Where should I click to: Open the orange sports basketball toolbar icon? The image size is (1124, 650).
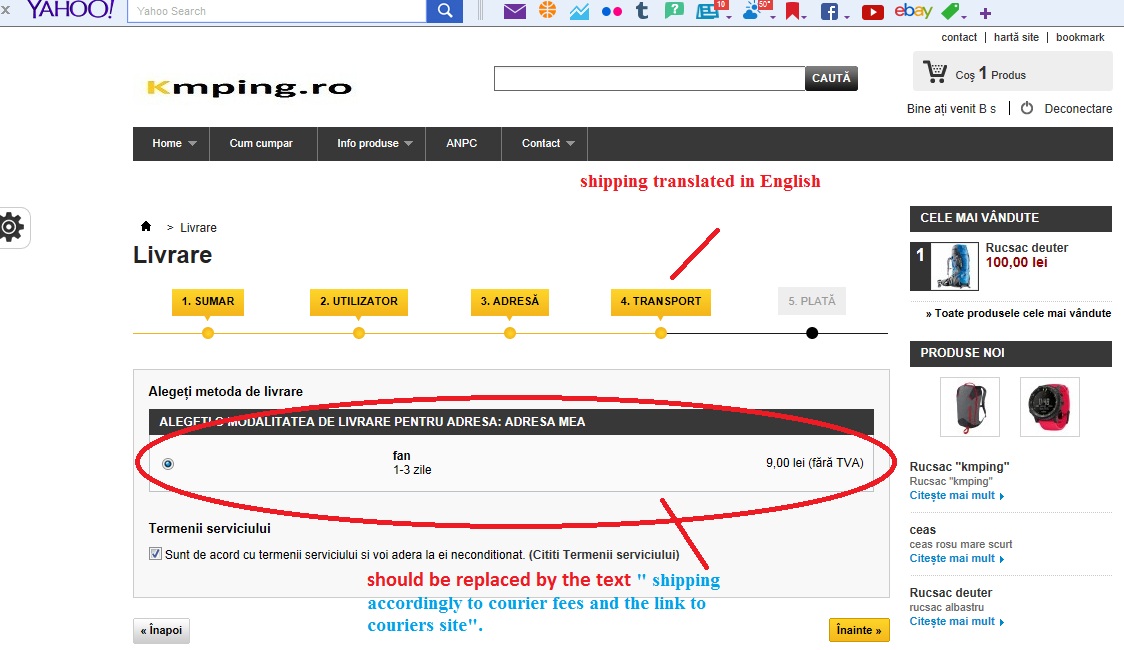click(x=548, y=10)
